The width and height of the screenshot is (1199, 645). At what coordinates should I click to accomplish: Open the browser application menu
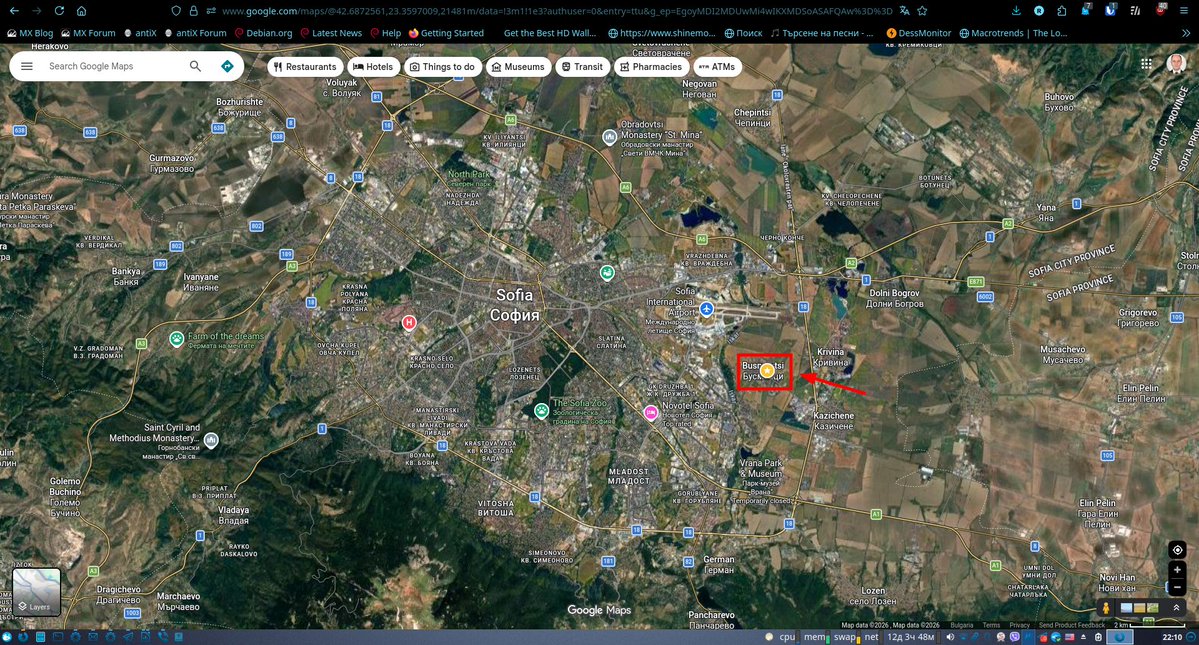1184,11
